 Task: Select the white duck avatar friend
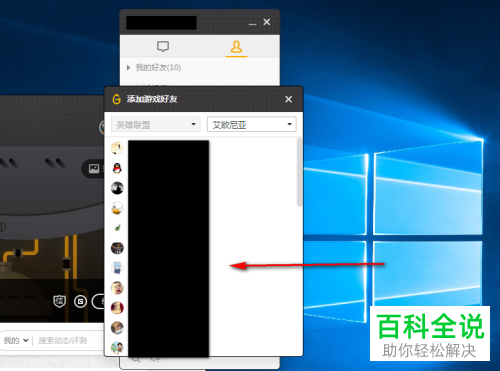tap(117, 208)
